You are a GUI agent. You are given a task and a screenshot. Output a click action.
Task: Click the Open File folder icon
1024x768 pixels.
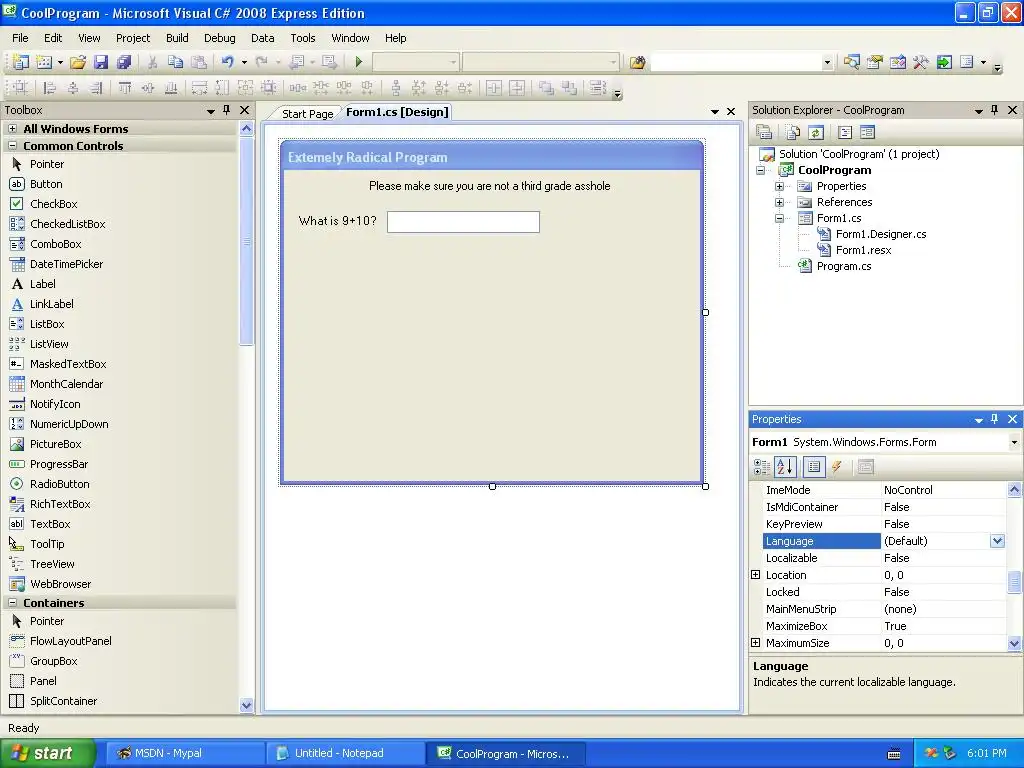[78, 62]
